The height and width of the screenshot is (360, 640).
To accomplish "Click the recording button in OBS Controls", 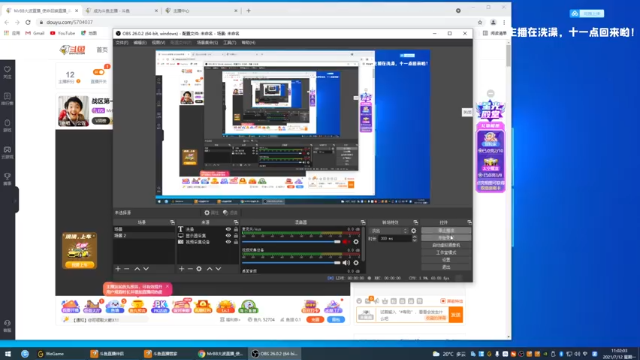I will [446, 238].
